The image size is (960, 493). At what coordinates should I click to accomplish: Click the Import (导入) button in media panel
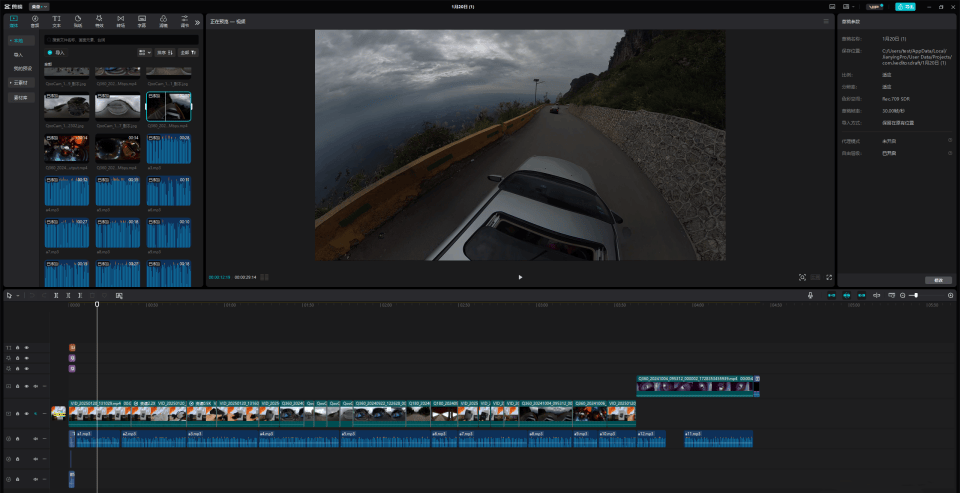pyautogui.click(x=56, y=53)
